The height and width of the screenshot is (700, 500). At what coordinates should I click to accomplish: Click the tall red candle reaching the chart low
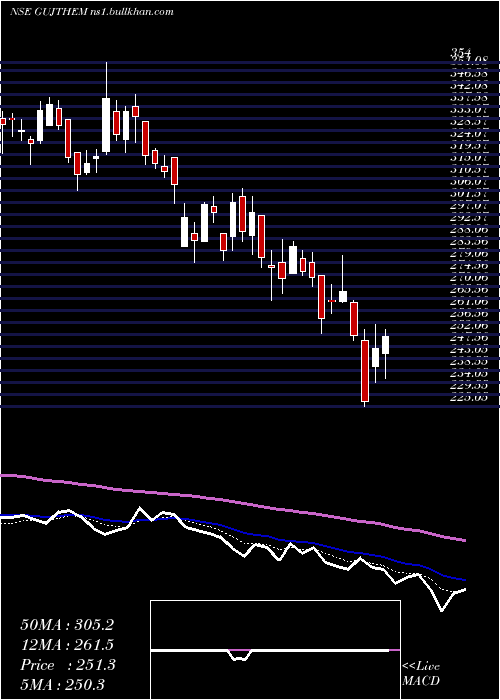pyautogui.click(x=365, y=371)
